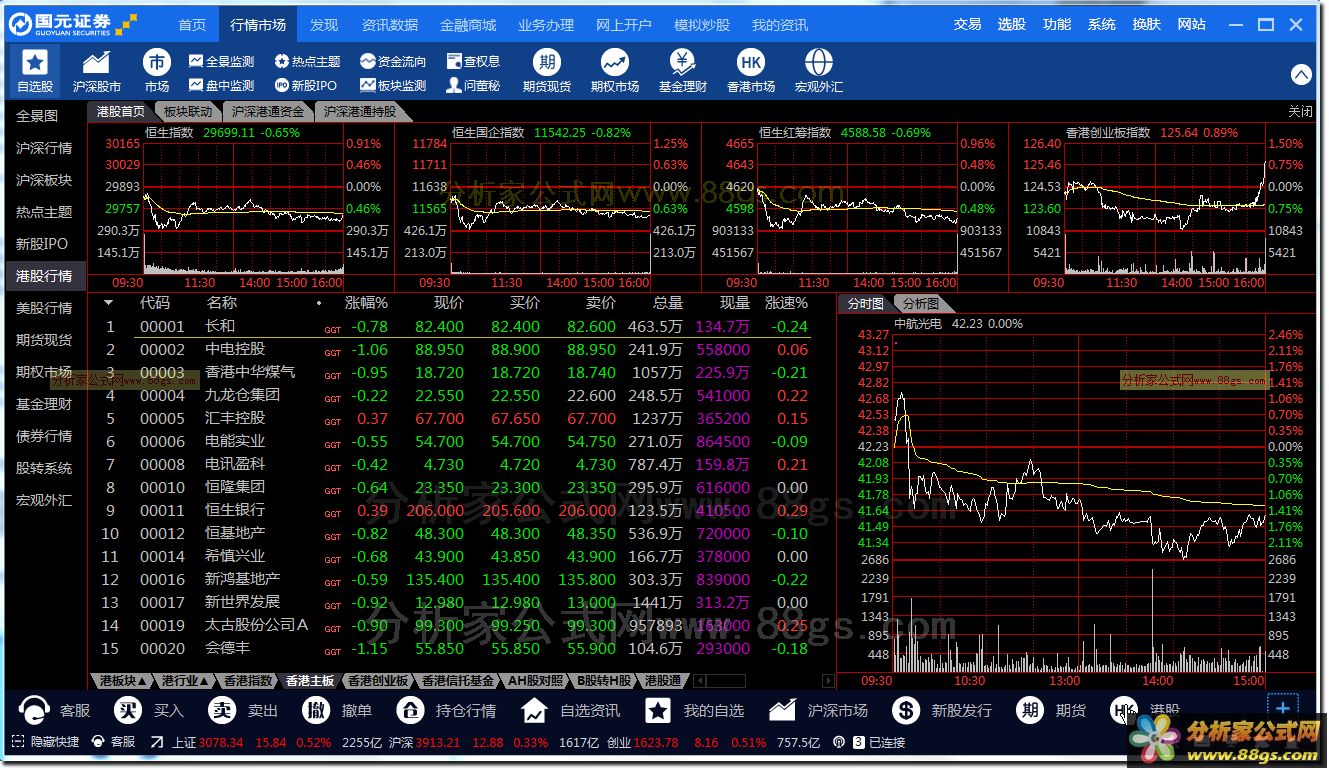
Task: Expand the 港行业 bottom tab menu
Action: [186, 681]
